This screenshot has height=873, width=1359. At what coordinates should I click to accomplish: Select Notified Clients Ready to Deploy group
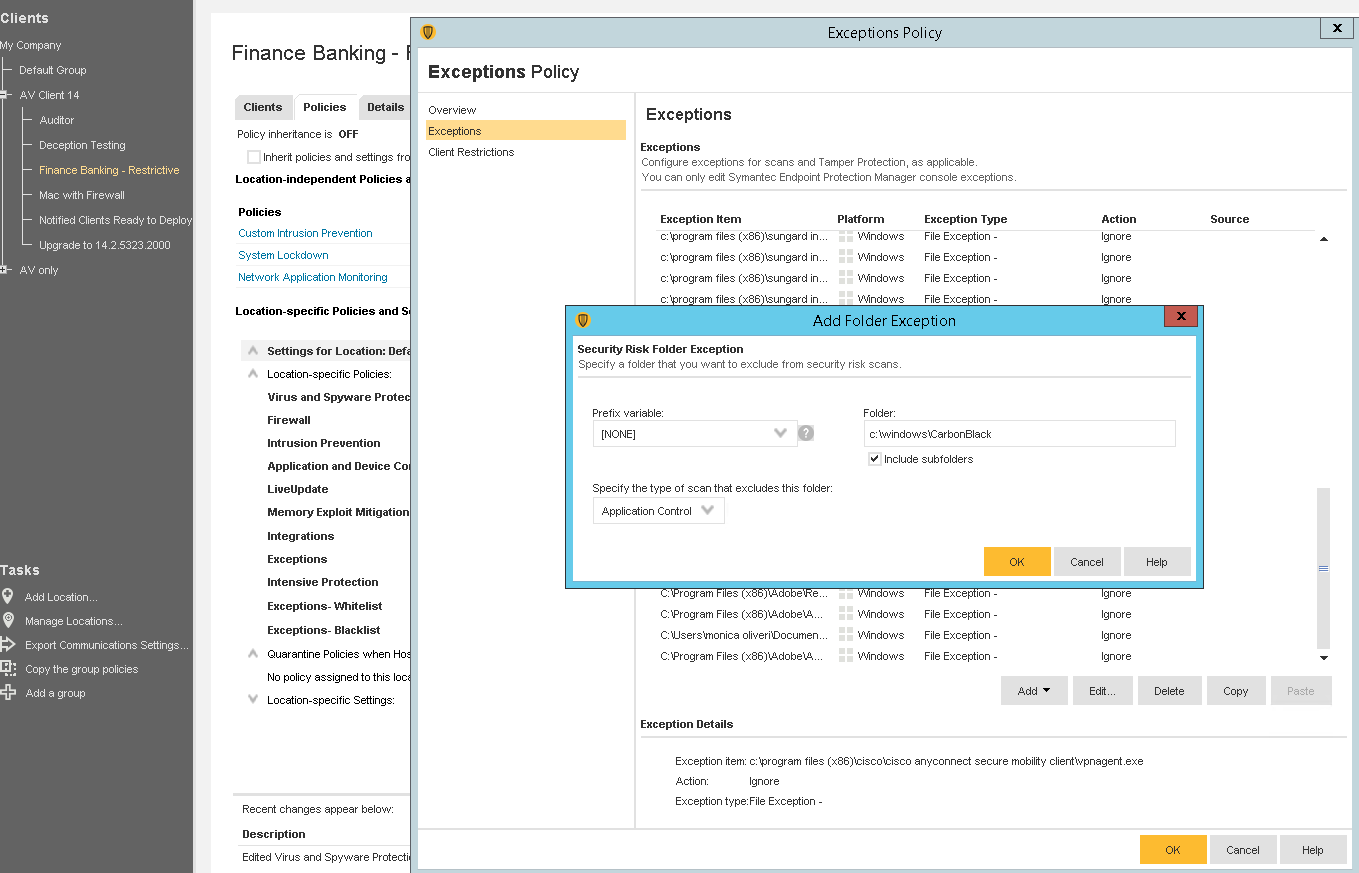tap(115, 220)
